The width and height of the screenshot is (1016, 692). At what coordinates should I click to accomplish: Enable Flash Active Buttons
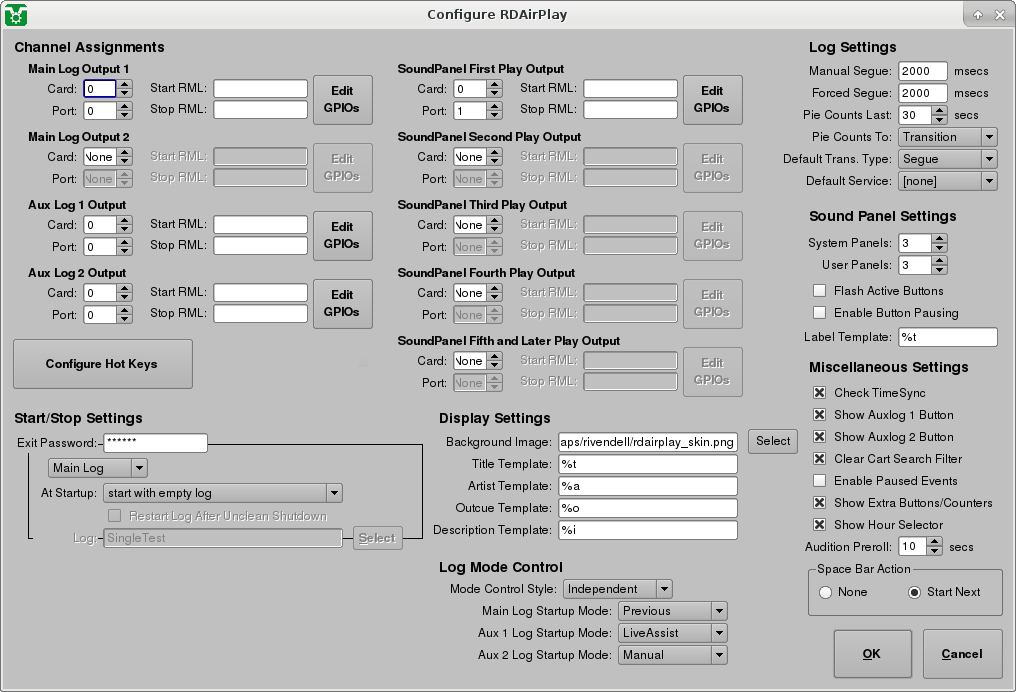(x=819, y=291)
